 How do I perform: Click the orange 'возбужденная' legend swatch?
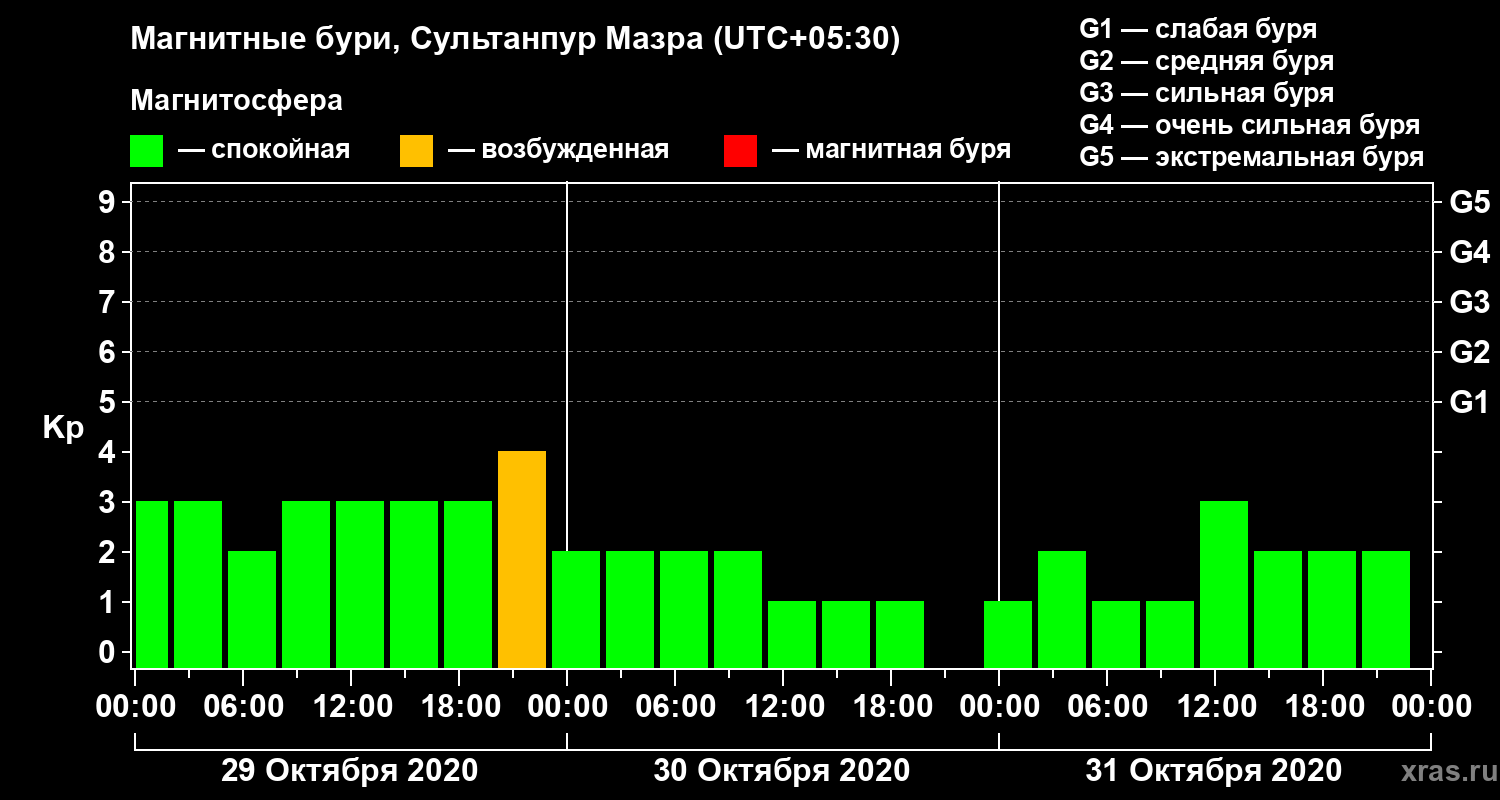416,151
